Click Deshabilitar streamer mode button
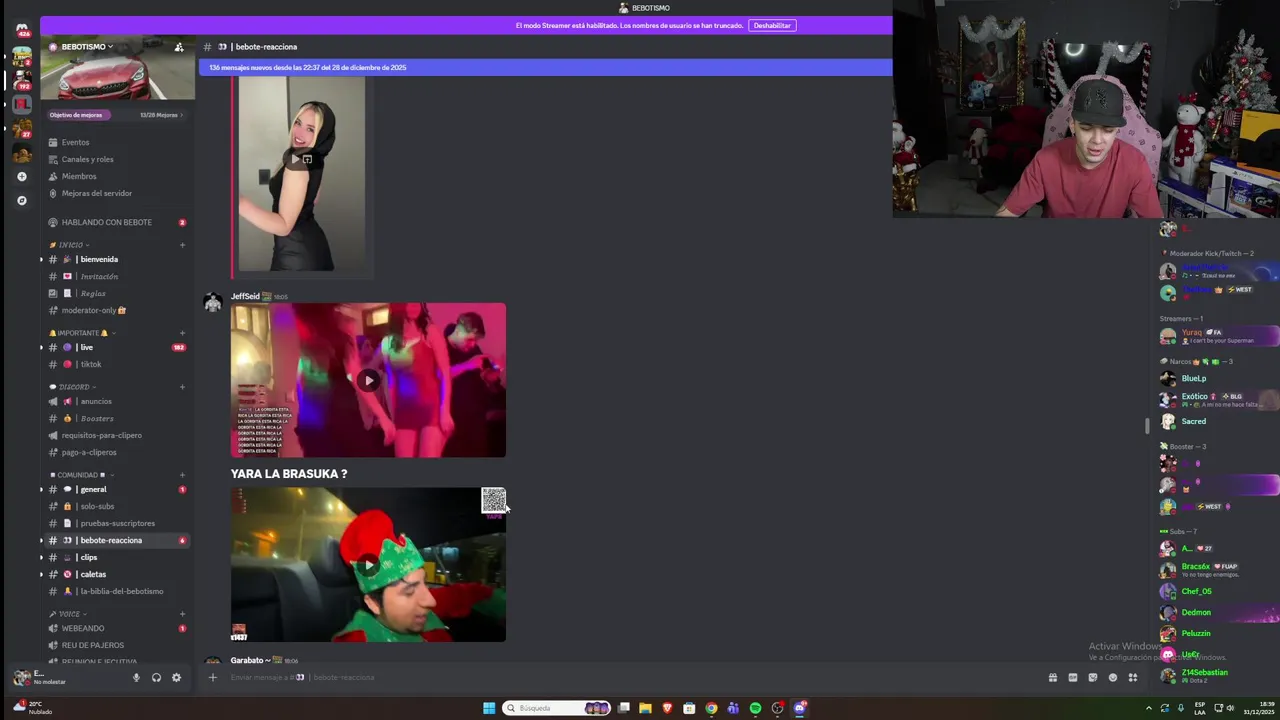The image size is (1280, 720). pyautogui.click(x=772, y=26)
